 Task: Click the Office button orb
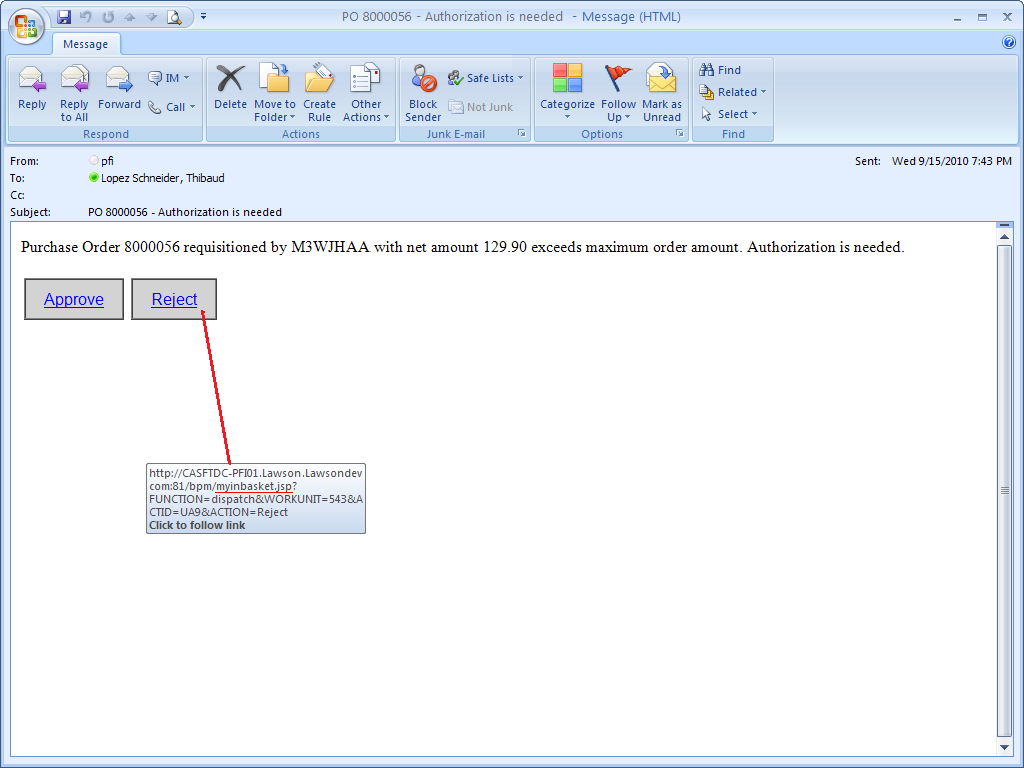(x=27, y=25)
